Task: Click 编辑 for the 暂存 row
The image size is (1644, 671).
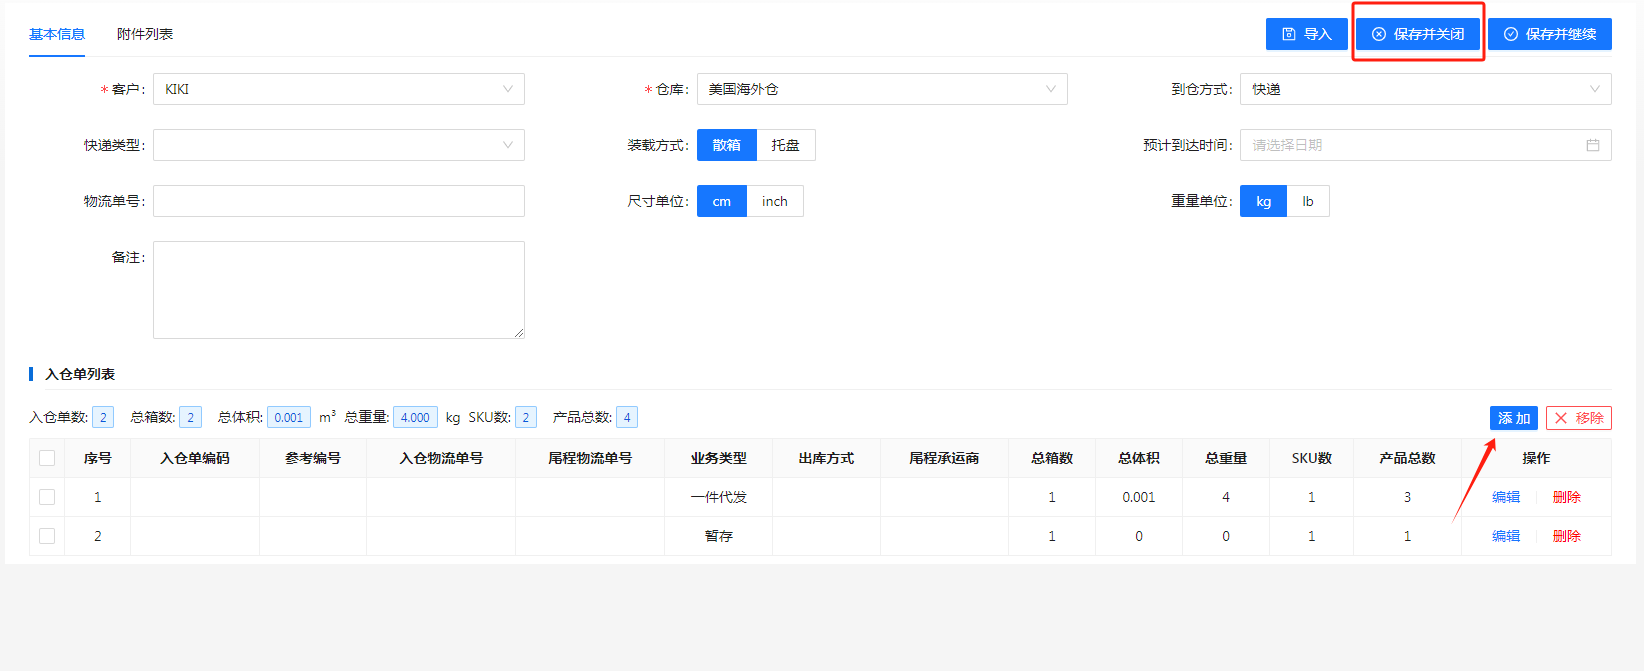Action: click(x=1506, y=536)
